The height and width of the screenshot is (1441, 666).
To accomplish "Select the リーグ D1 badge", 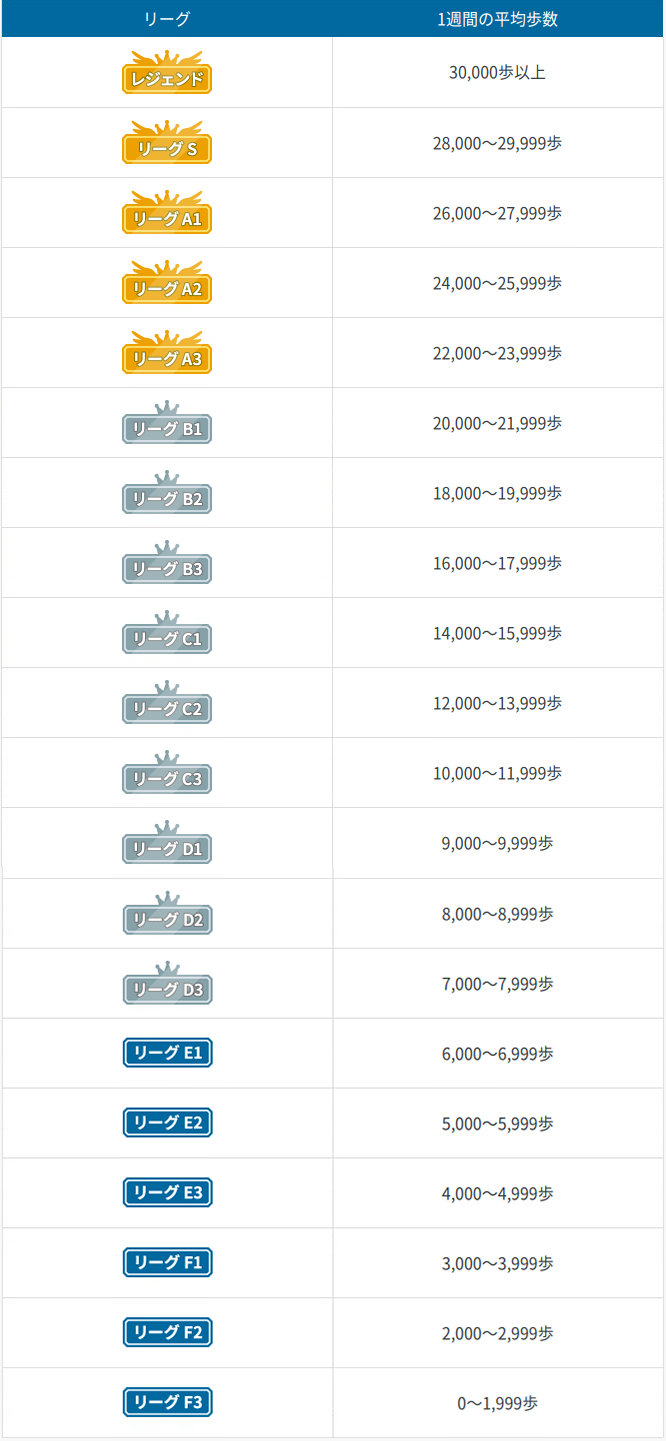I will (167, 843).
